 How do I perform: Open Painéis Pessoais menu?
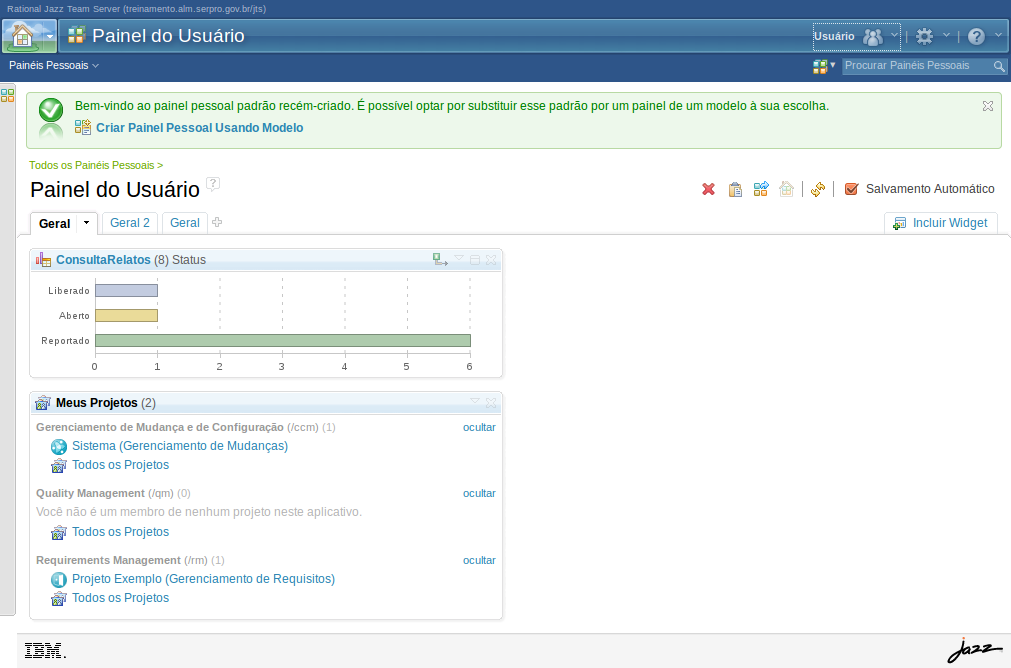[x=54, y=65]
